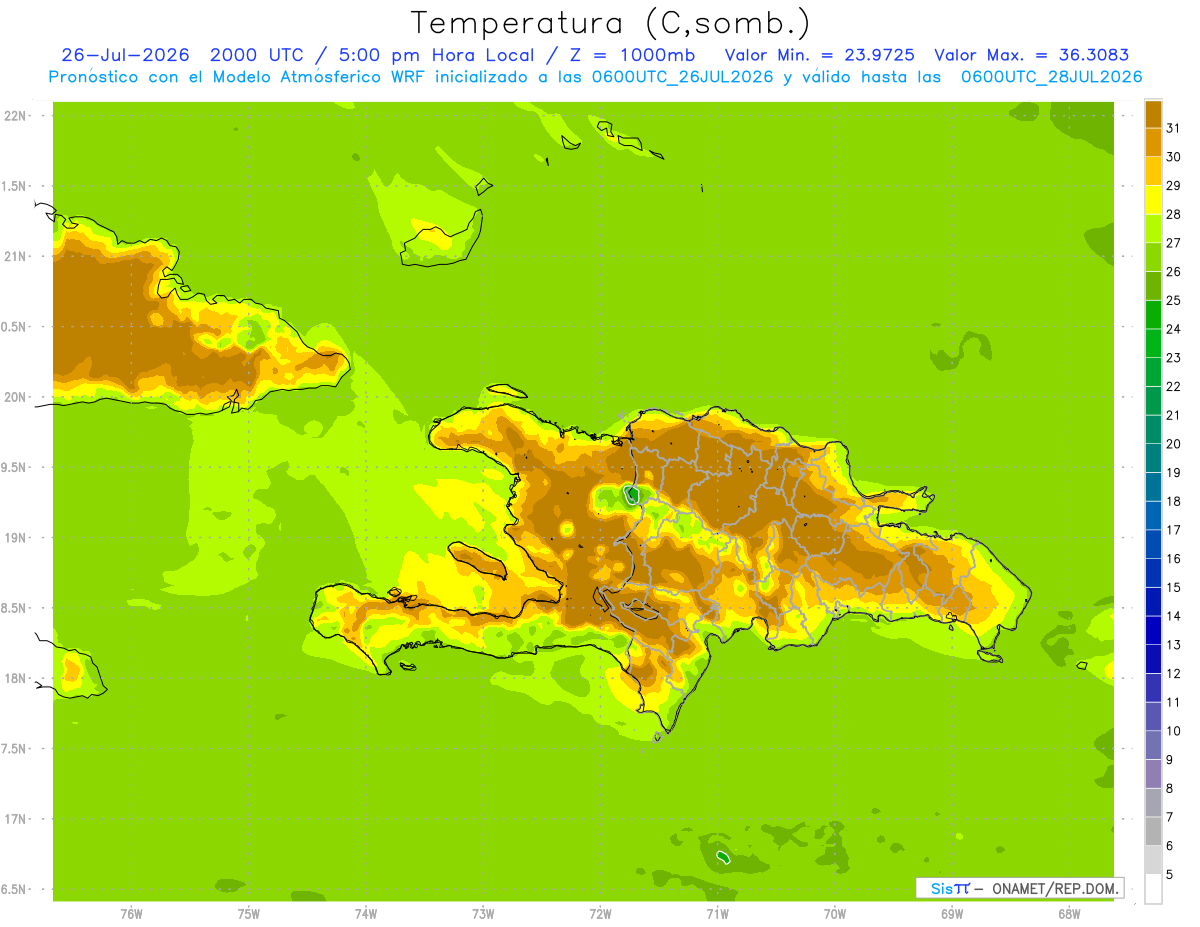Screen dimensions: 1200x927
Task: Pick the green swatch between 26 and 27
Action: point(1153,257)
